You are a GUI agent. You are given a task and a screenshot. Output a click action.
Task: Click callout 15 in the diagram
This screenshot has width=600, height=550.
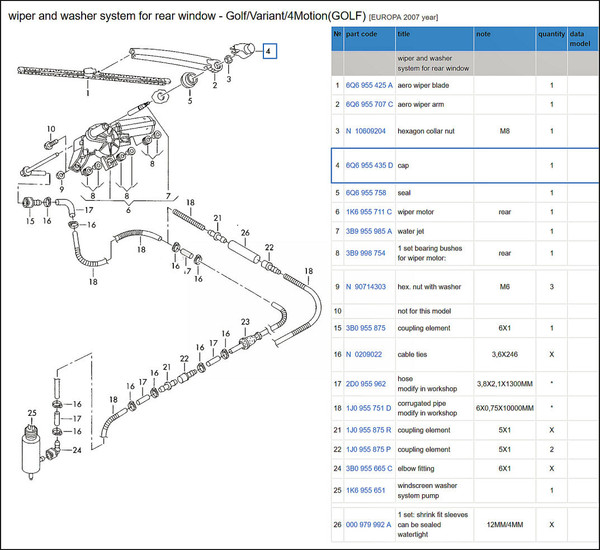[x=30, y=220]
